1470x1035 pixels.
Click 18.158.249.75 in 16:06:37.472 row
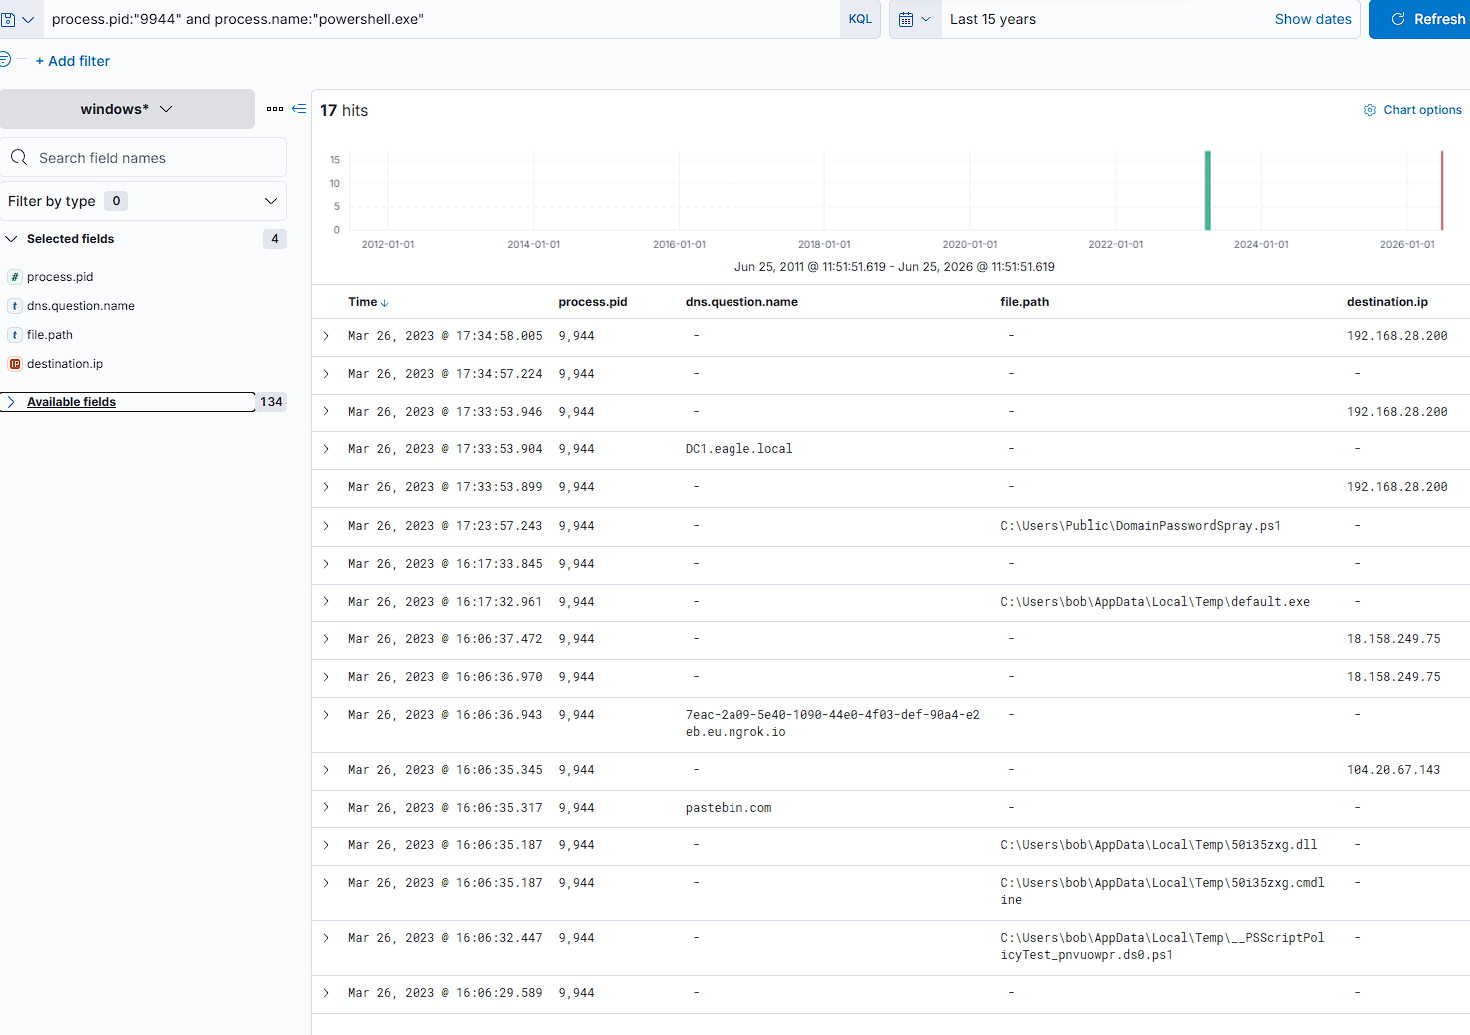1393,639
